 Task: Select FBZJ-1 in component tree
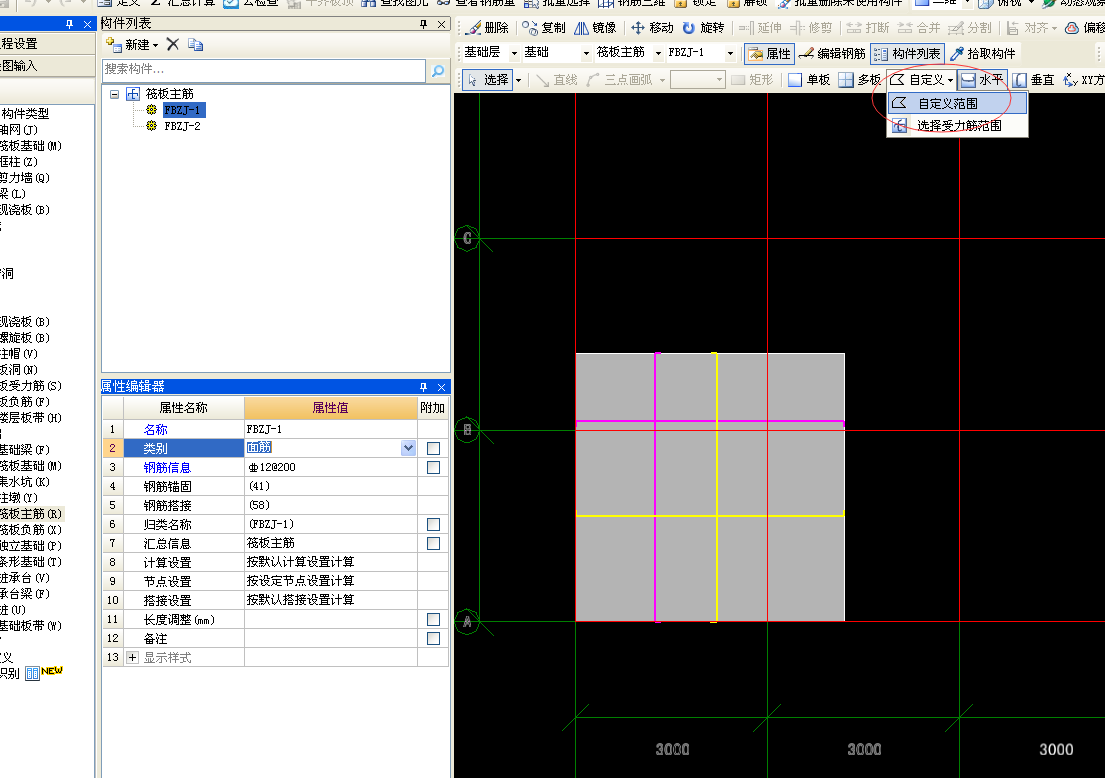click(183, 110)
